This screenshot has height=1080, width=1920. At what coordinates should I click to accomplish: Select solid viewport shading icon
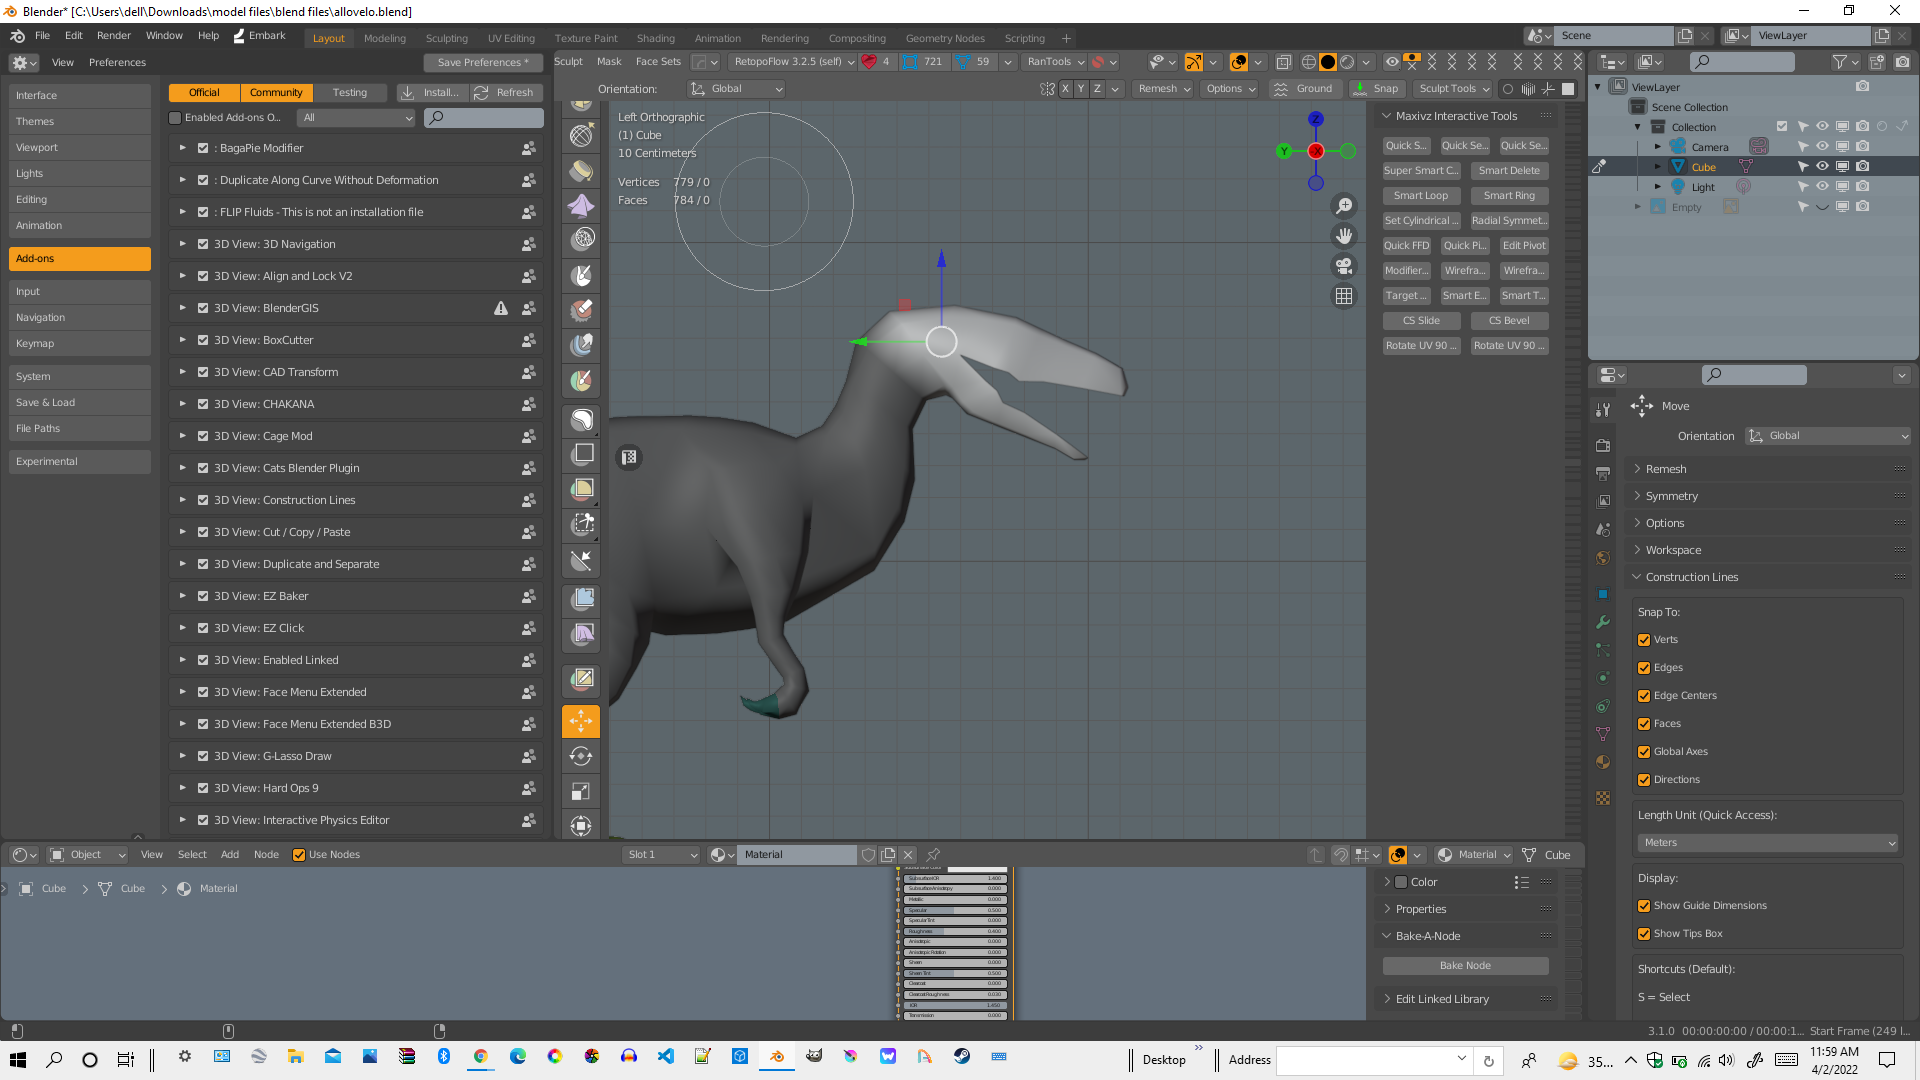click(x=1328, y=62)
